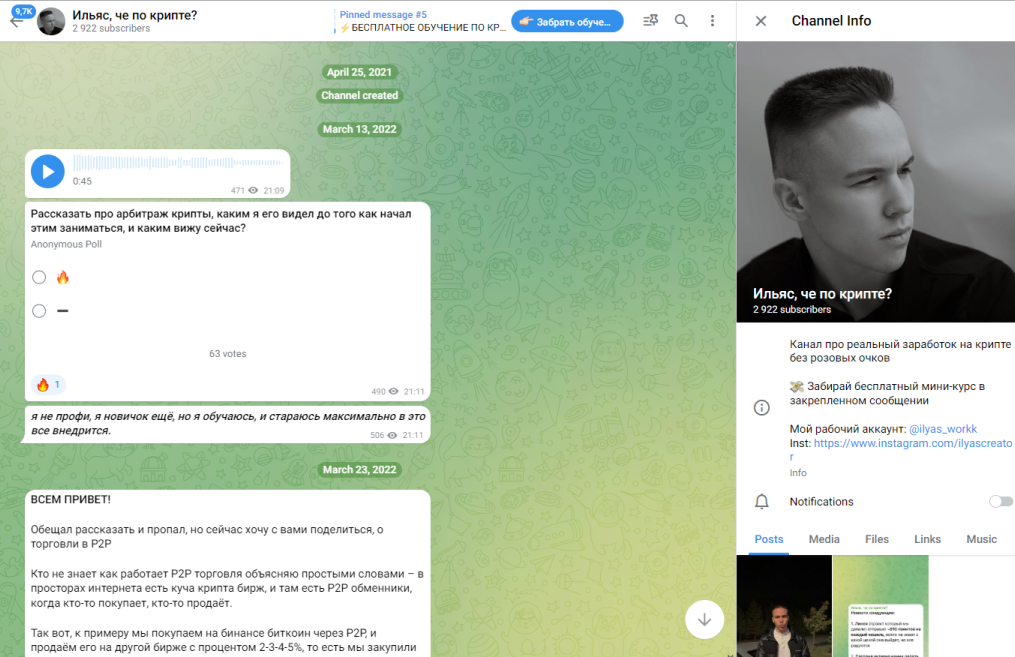Screen dimensions: 1015x657
Task: Open Pinned message #5 in header
Action: pyautogui.click(x=420, y=21)
